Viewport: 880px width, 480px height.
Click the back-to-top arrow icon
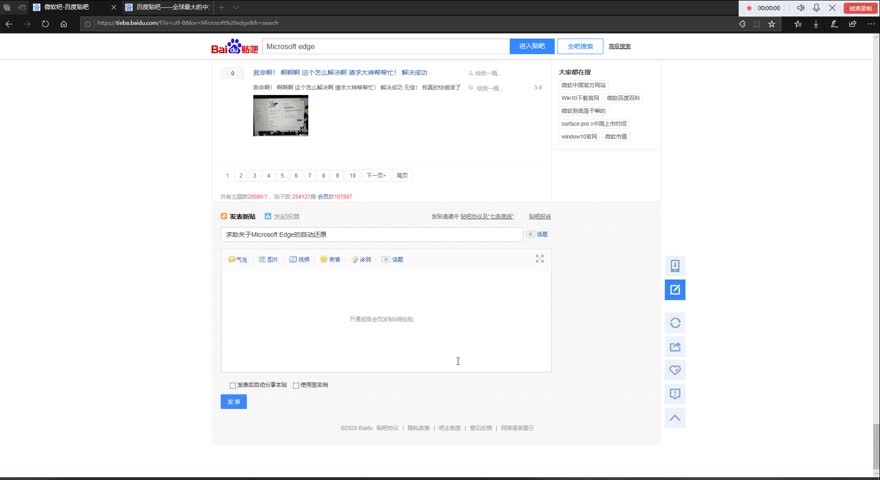675,418
